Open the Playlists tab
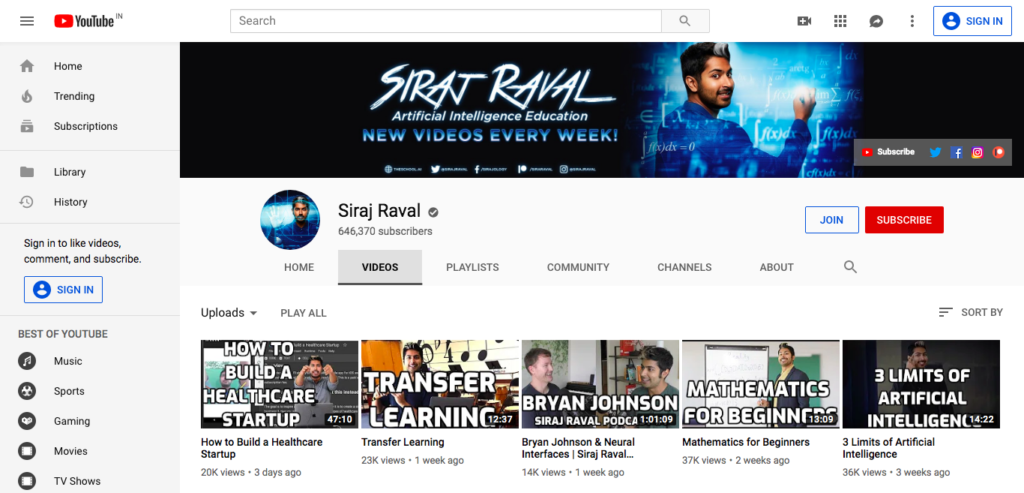This screenshot has height=493, width=1024. (x=472, y=267)
